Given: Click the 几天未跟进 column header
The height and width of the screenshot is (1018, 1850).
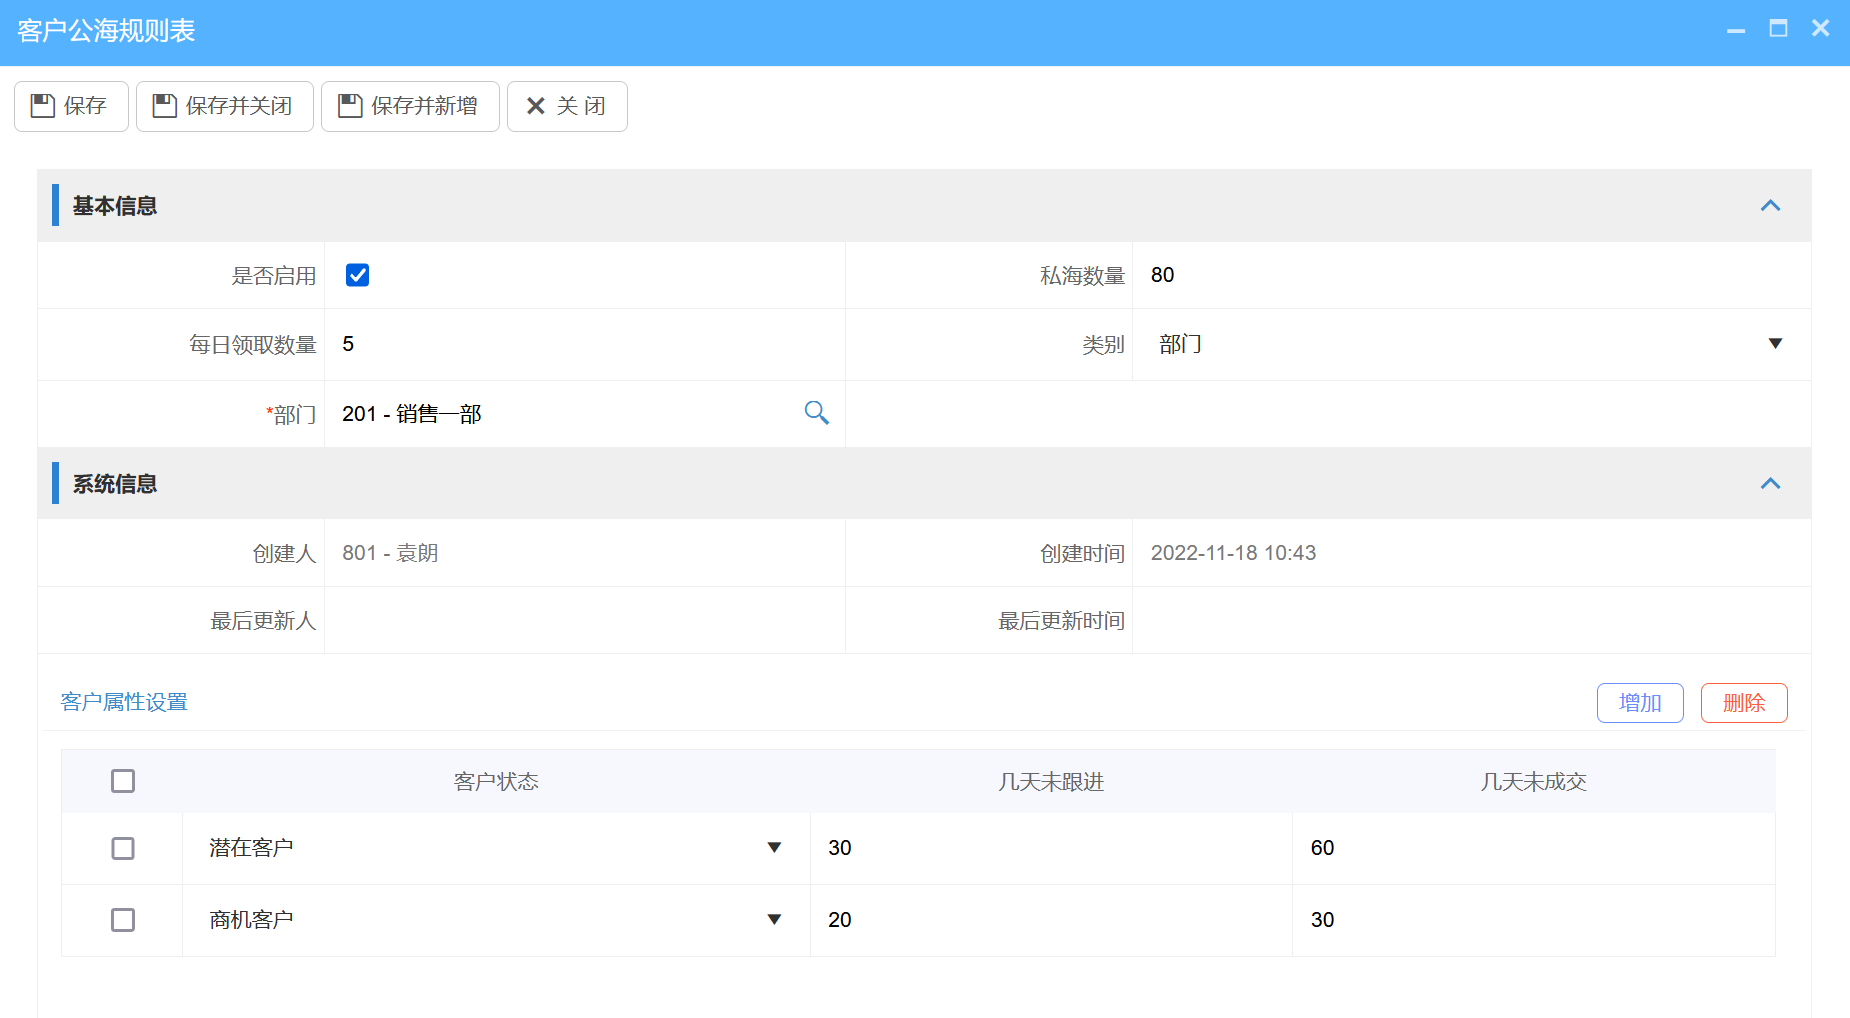Looking at the screenshot, I should 1050,781.
